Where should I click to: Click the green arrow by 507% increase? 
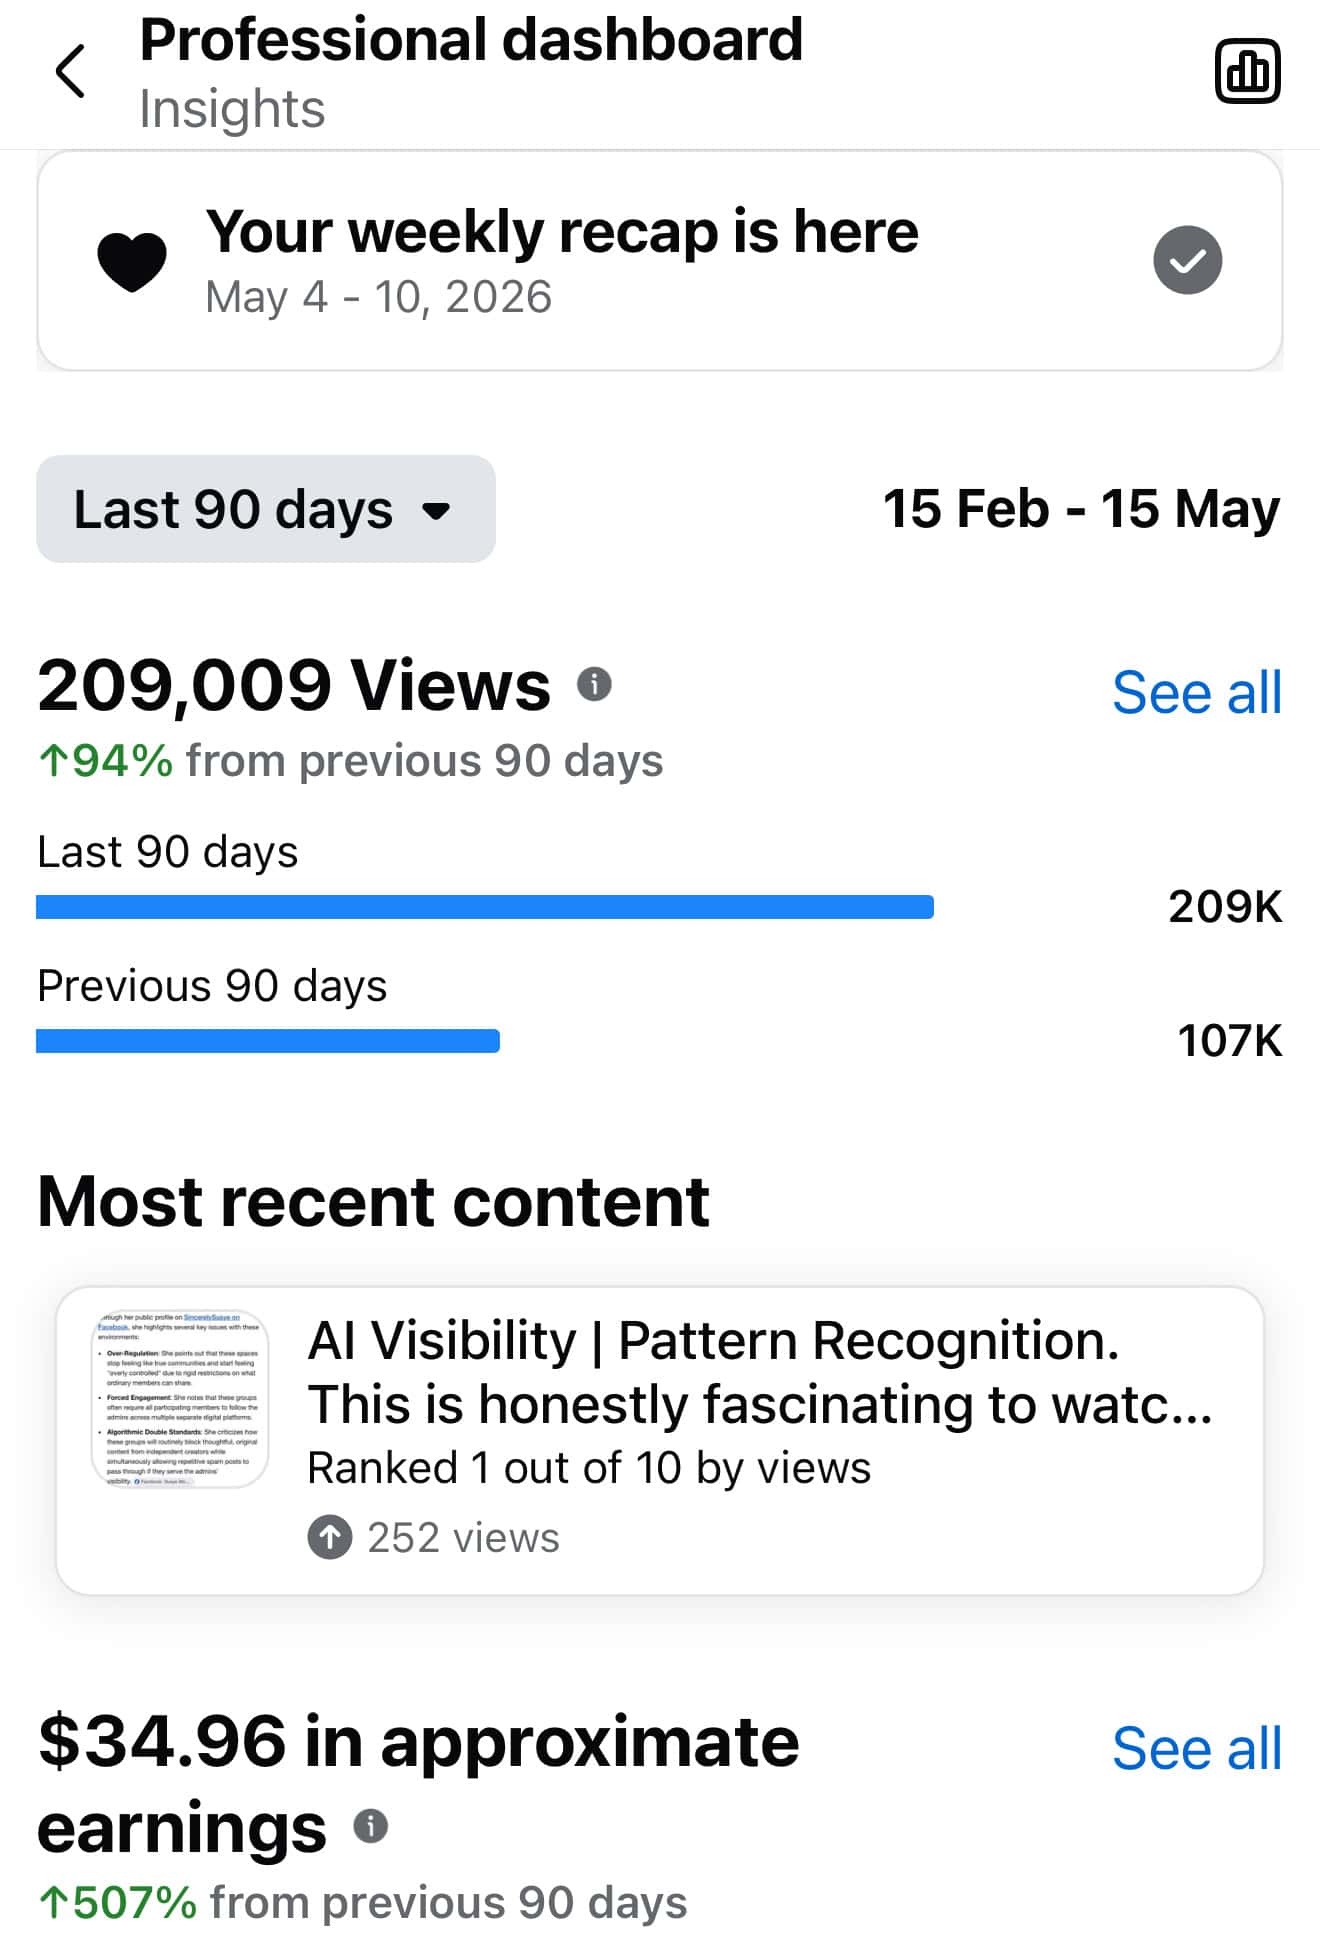53,1903
